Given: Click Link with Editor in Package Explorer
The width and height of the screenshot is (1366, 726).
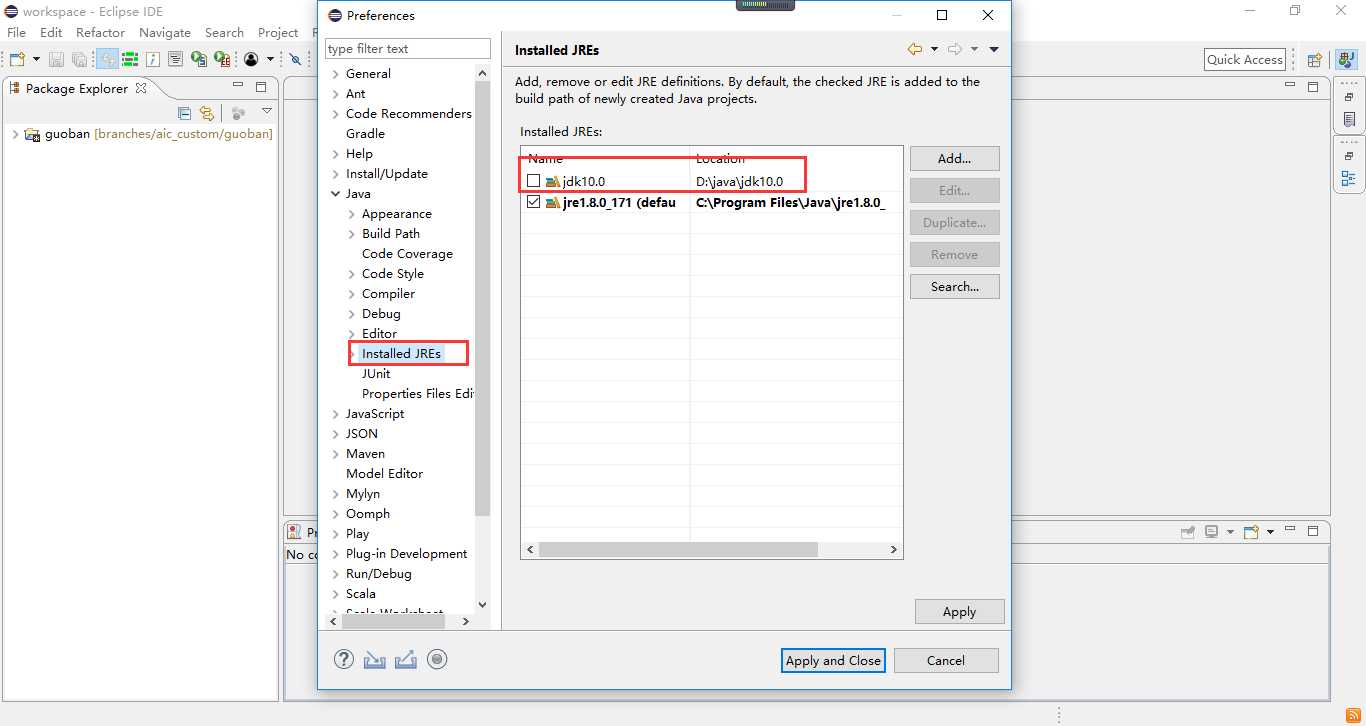Looking at the screenshot, I should [206, 113].
